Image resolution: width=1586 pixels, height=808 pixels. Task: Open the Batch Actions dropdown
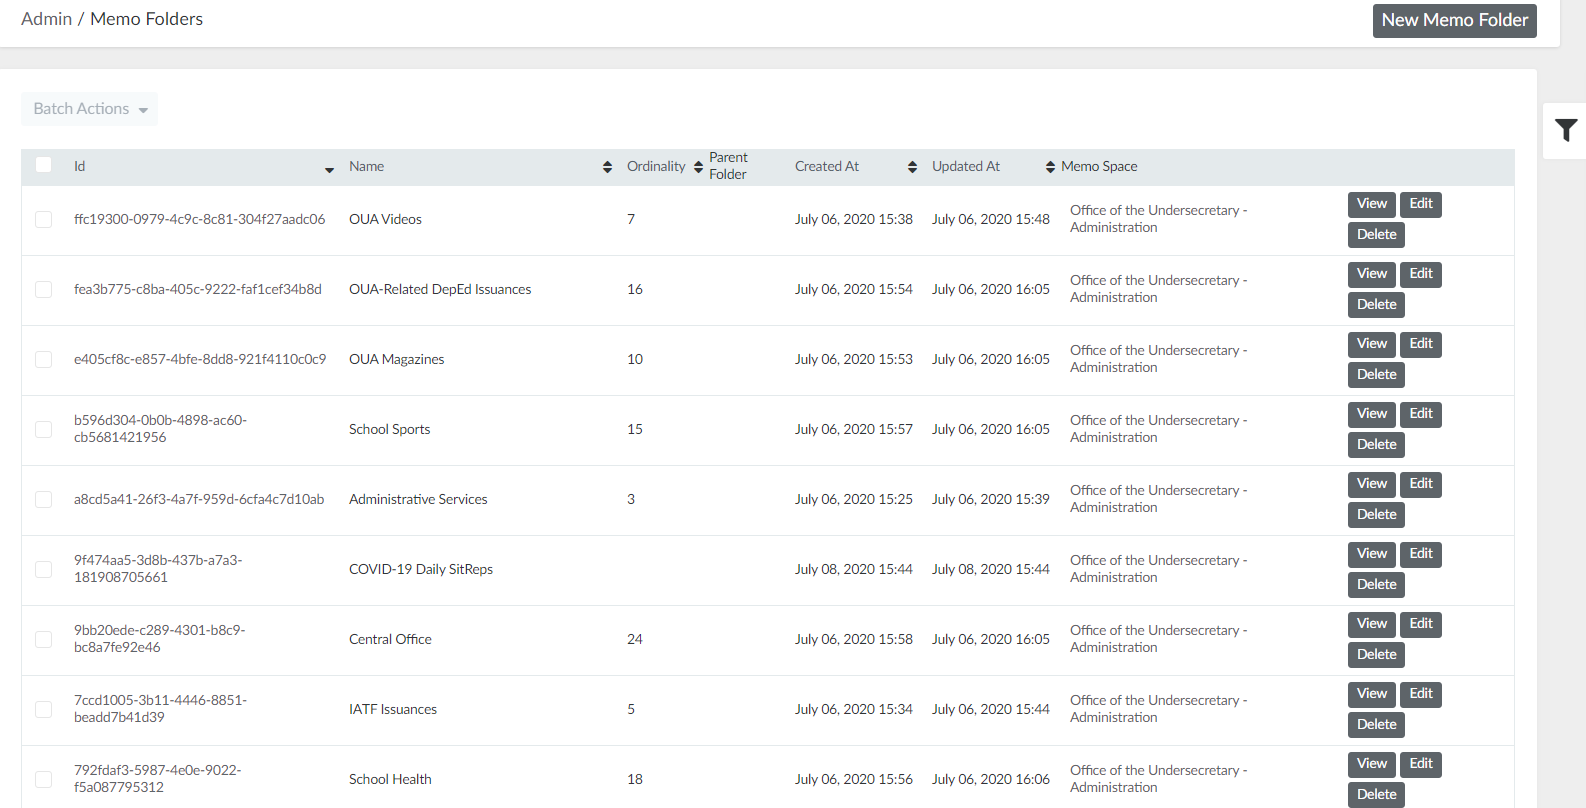tap(90, 109)
